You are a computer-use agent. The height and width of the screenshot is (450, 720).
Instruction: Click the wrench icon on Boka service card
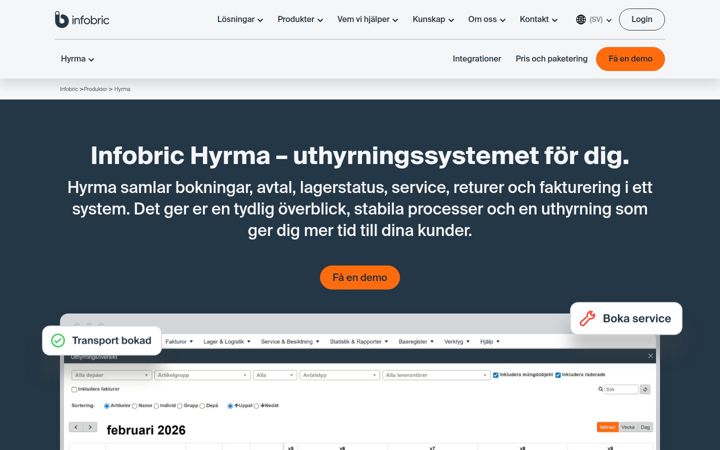(587, 318)
